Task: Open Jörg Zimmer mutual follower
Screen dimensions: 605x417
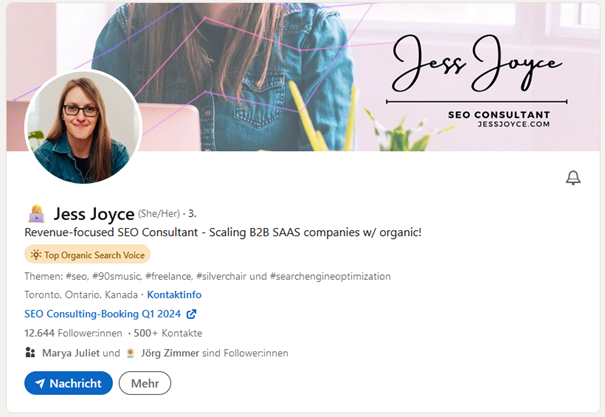Action: [170, 353]
